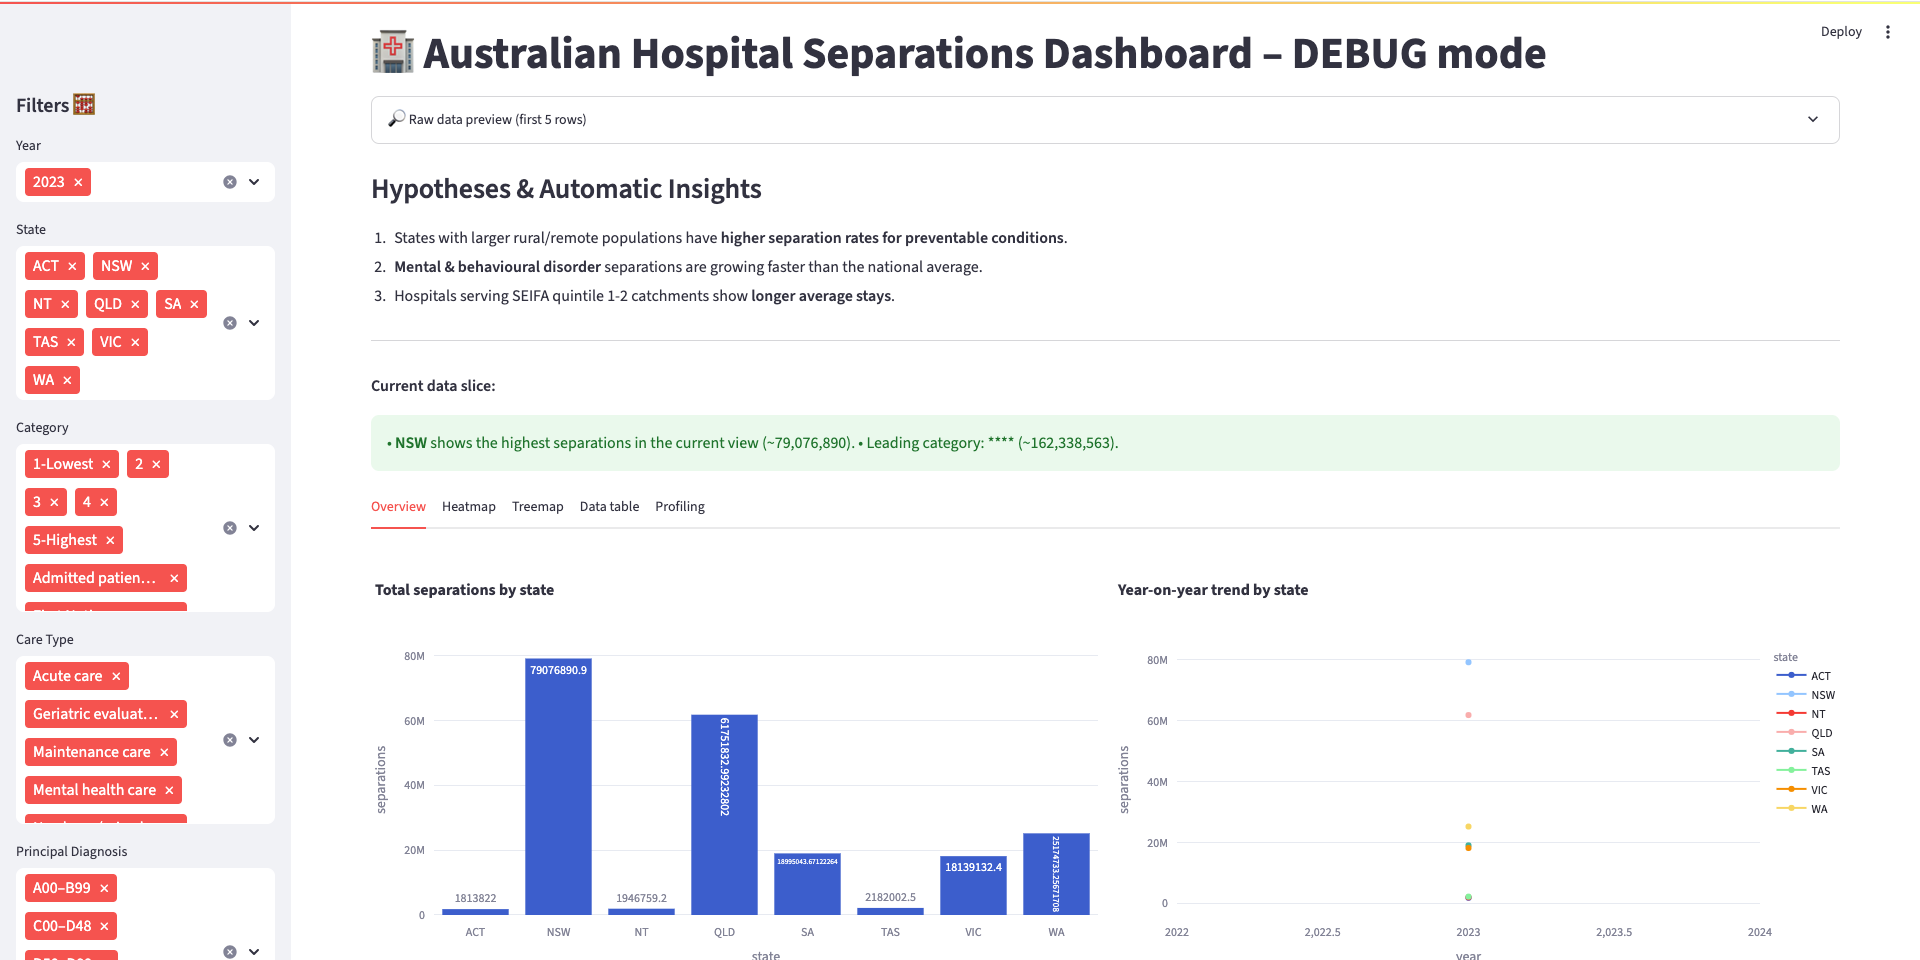
Task: Switch to the Treemap tab
Action: coord(538,507)
